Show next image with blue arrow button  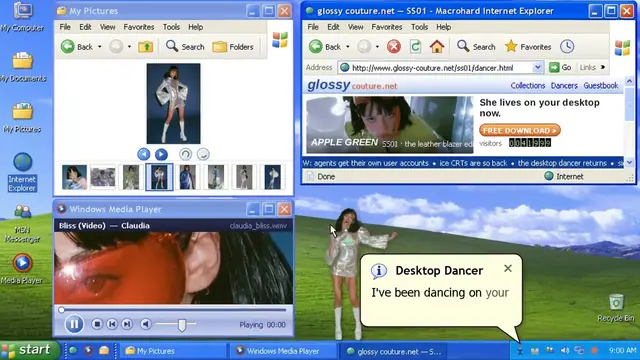coord(161,154)
